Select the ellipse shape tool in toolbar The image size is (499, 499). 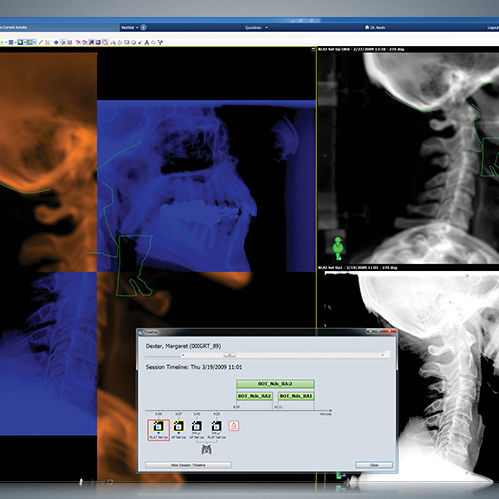click(x=133, y=42)
